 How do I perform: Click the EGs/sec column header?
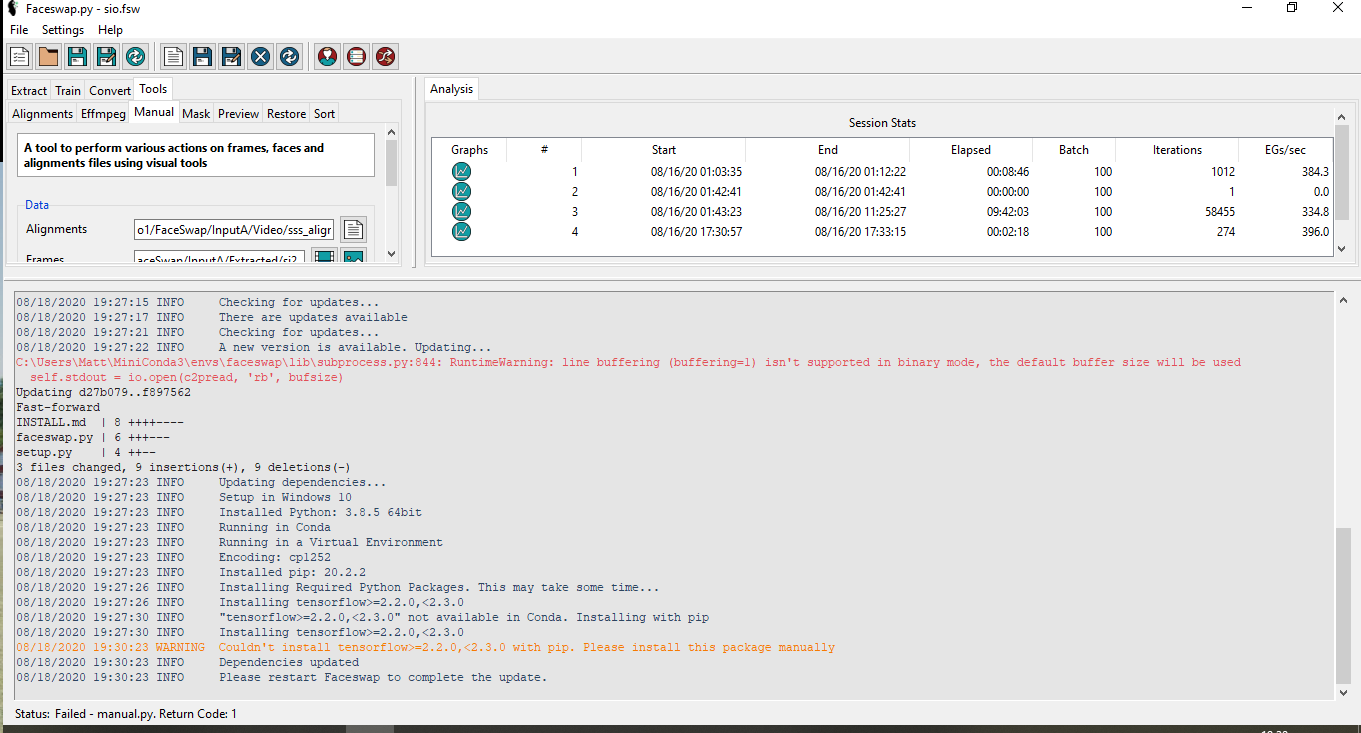pyautogui.click(x=1286, y=150)
